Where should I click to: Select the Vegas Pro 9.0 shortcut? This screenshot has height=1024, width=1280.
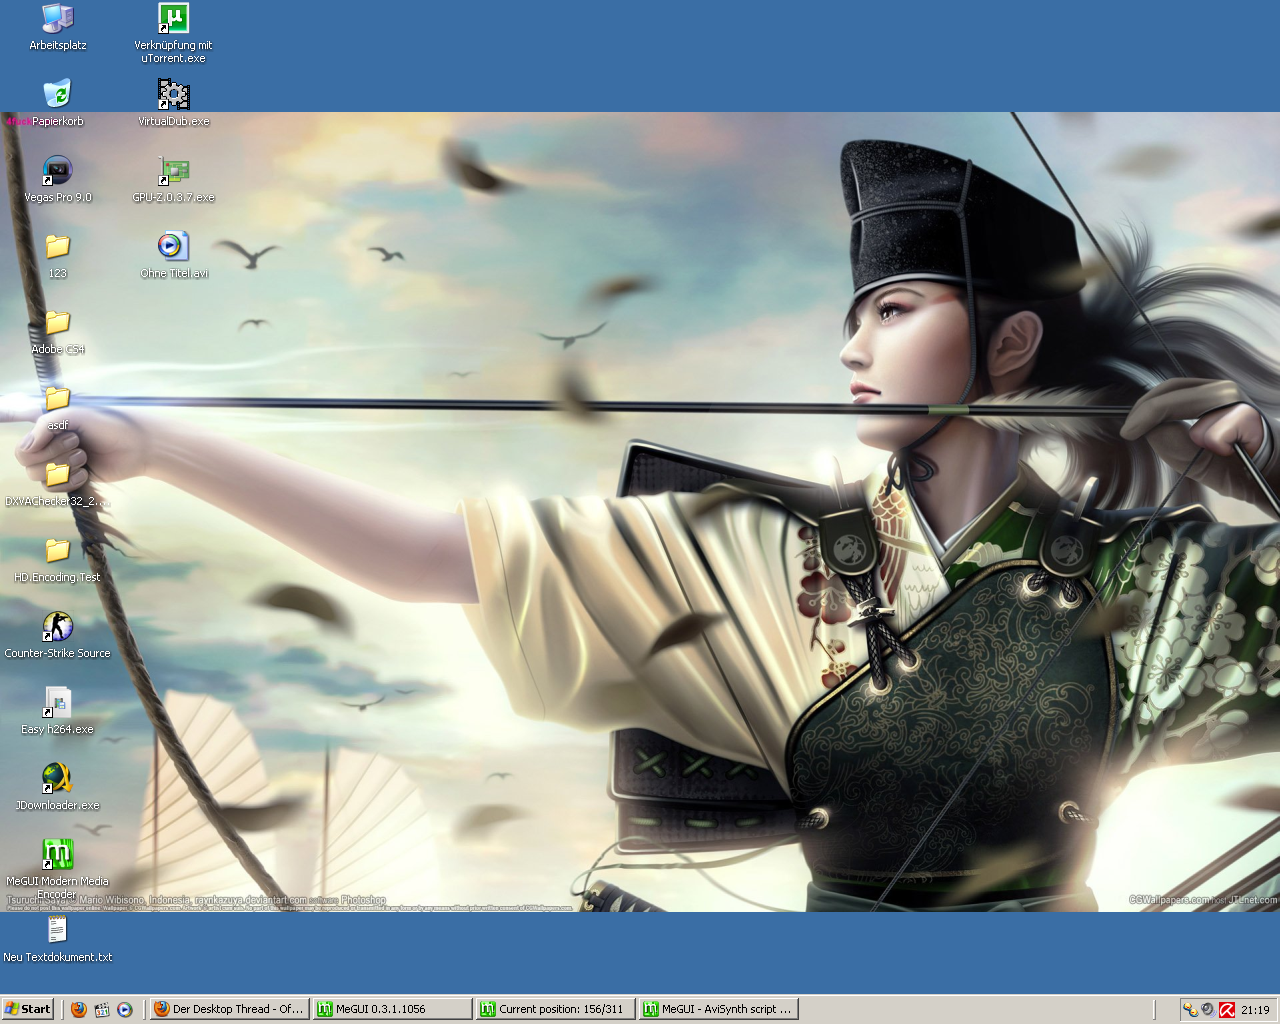point(57,171)
